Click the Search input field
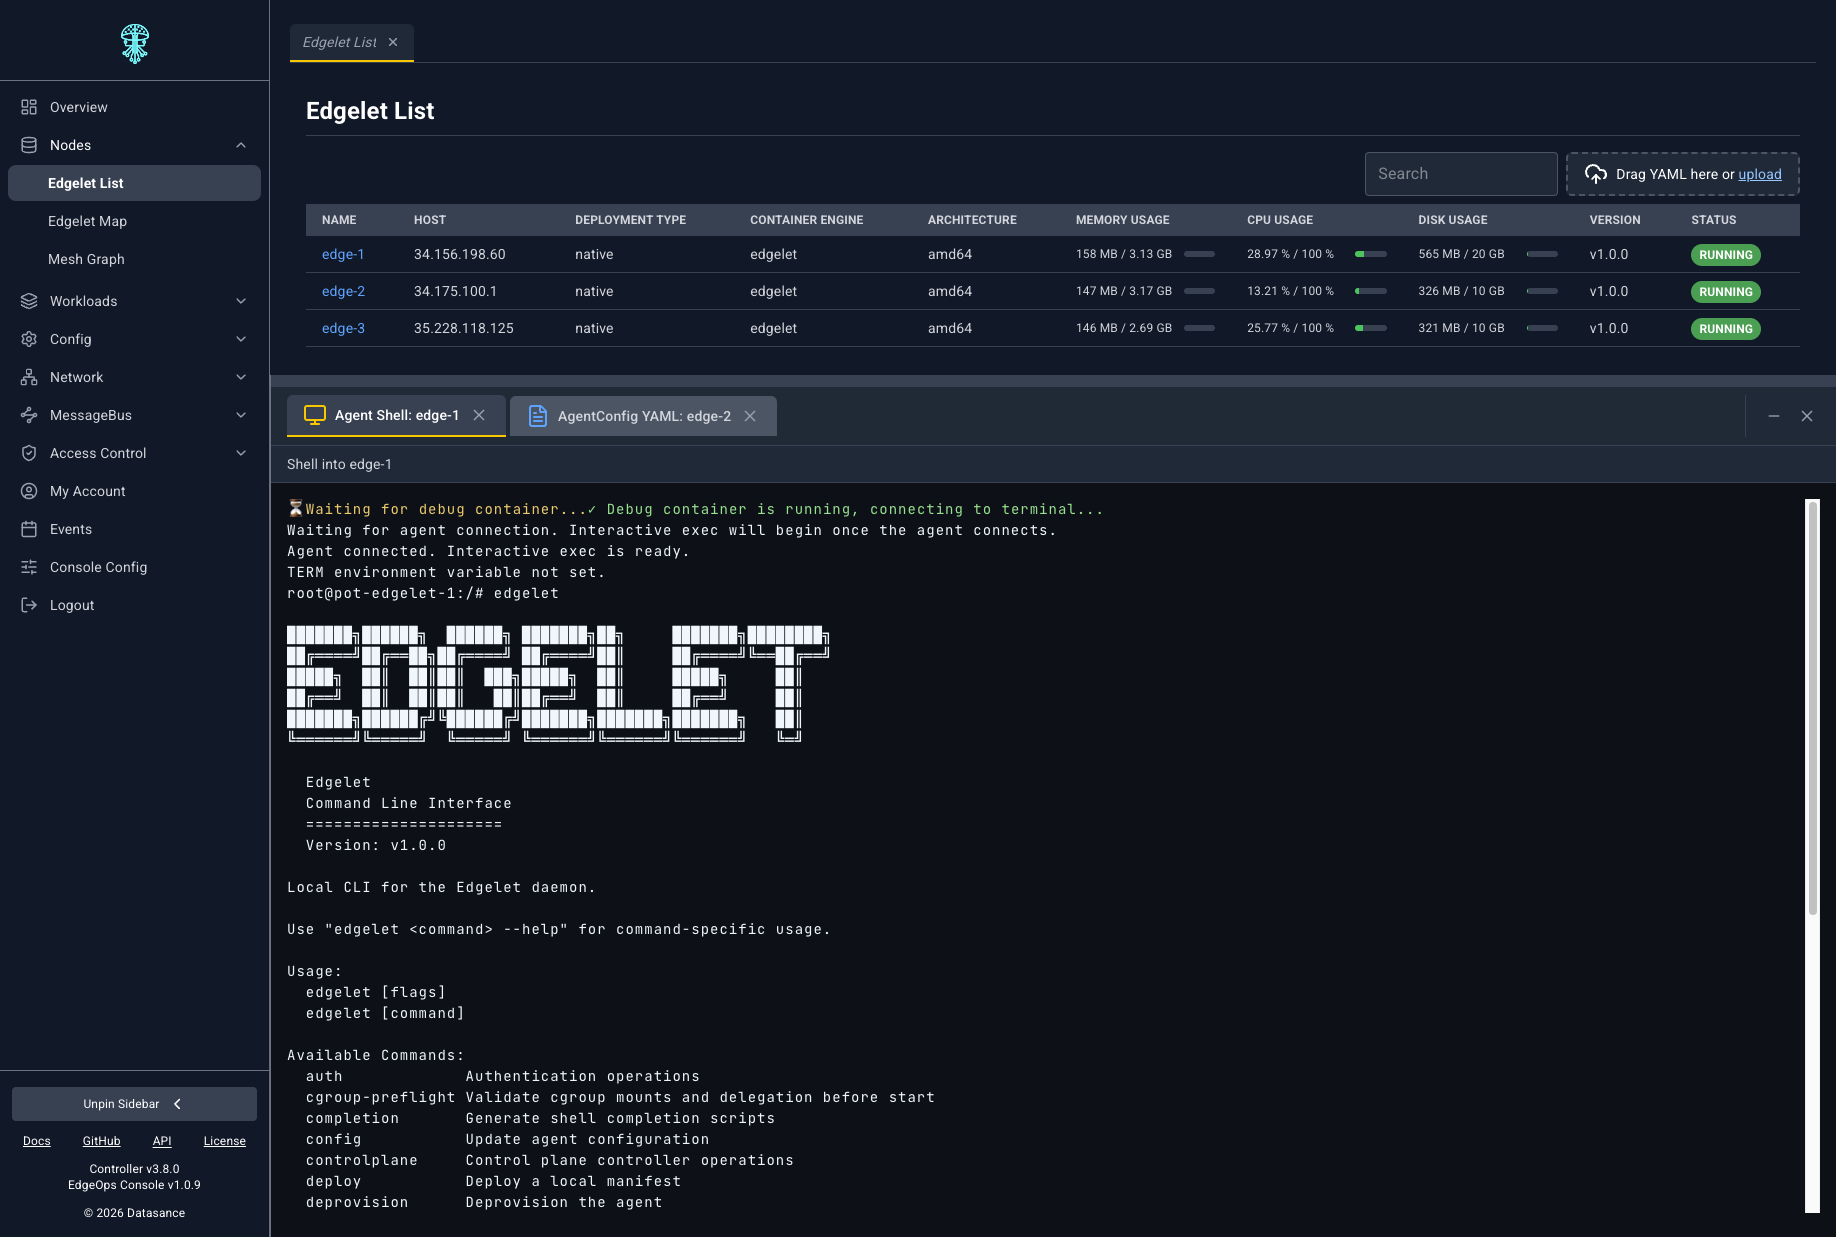 pyautogui.click(x=1461, y=174)
